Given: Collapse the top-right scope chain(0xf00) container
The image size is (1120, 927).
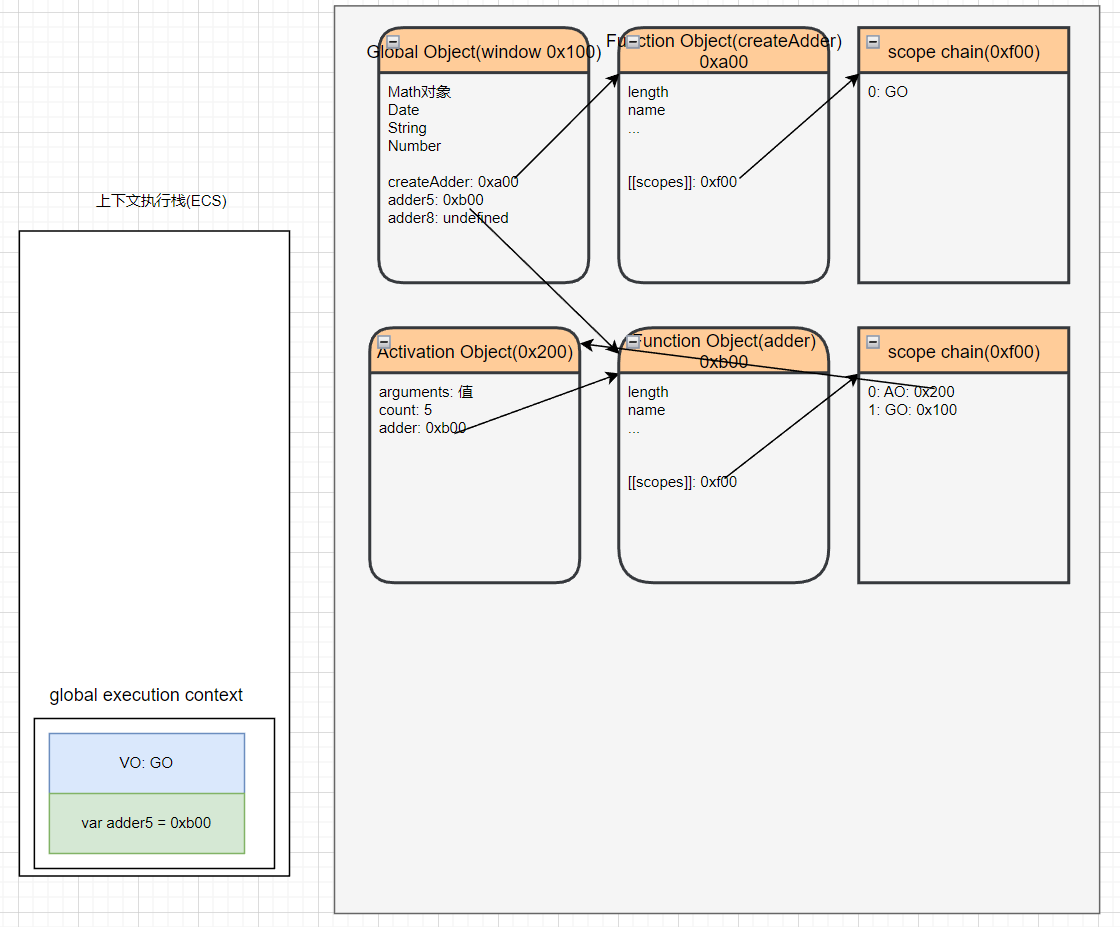Looking at the screenshot, I should point(873,42).
